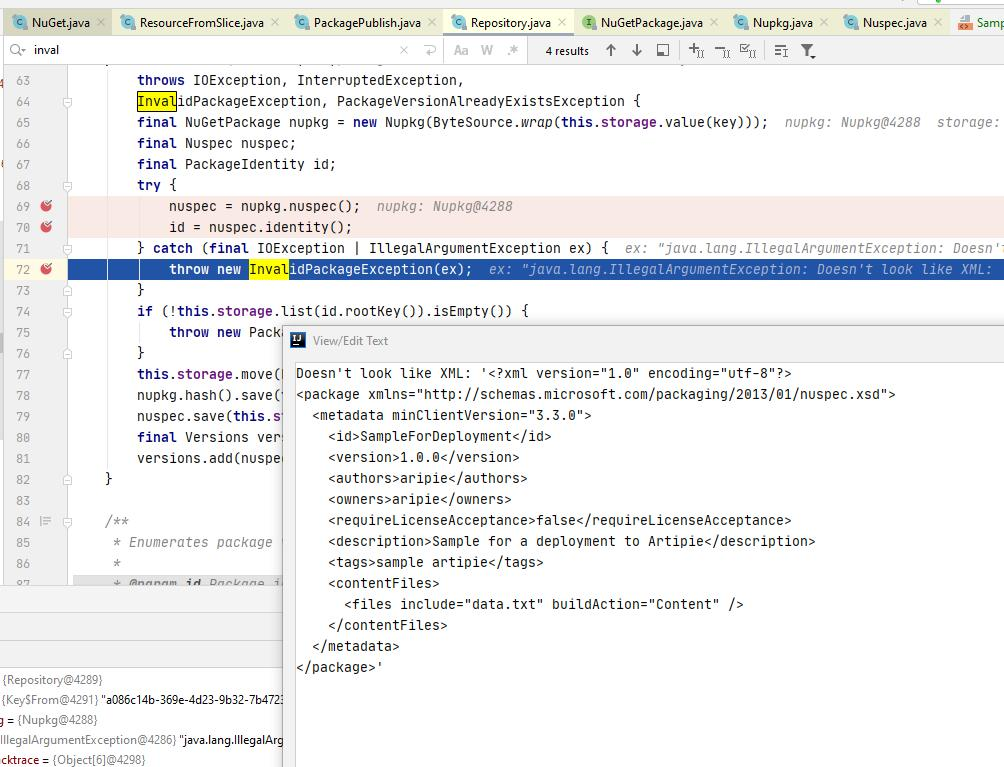Jump to previous occurrence using up arrow icon
This screenshot has width=1004, height=767.
click(611, 48)
